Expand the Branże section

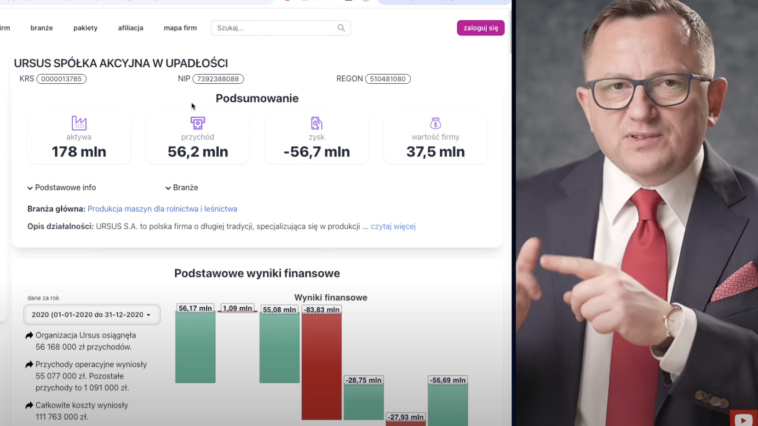pyautogui.click(x=182, y=188)
